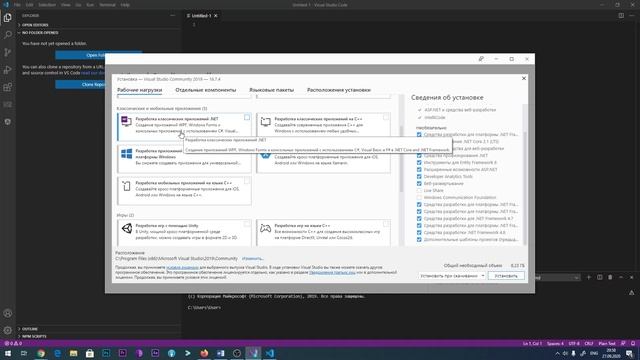Kill the terminal with the trash icon
Viewport: 640px width, 360px height.
(x=610, y=277)
